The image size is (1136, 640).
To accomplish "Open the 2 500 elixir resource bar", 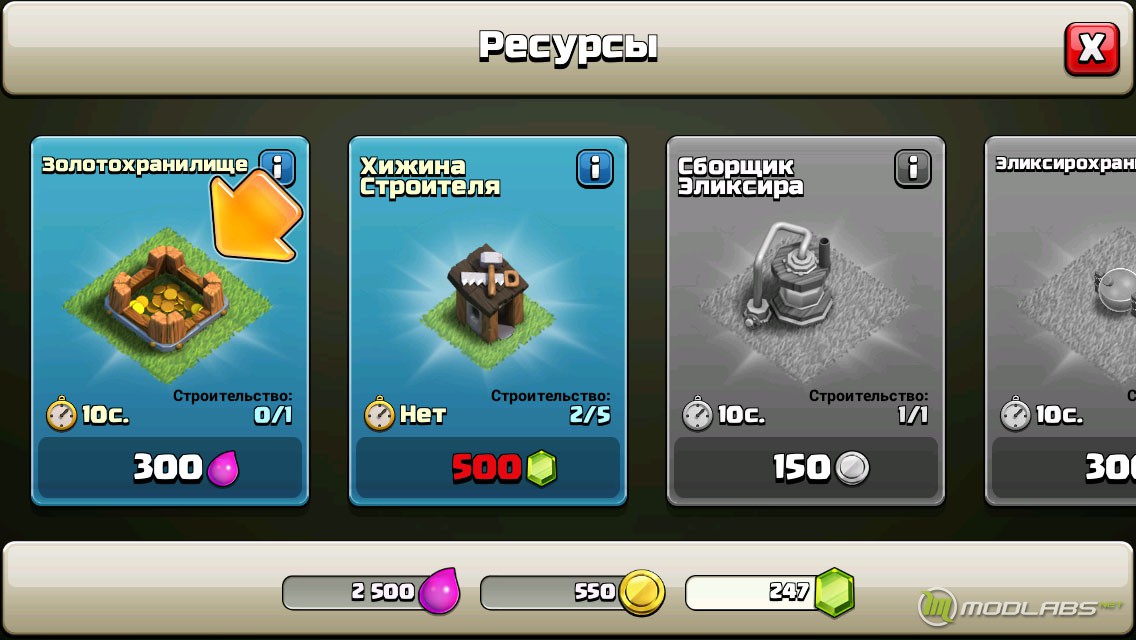I will point(371,592).
